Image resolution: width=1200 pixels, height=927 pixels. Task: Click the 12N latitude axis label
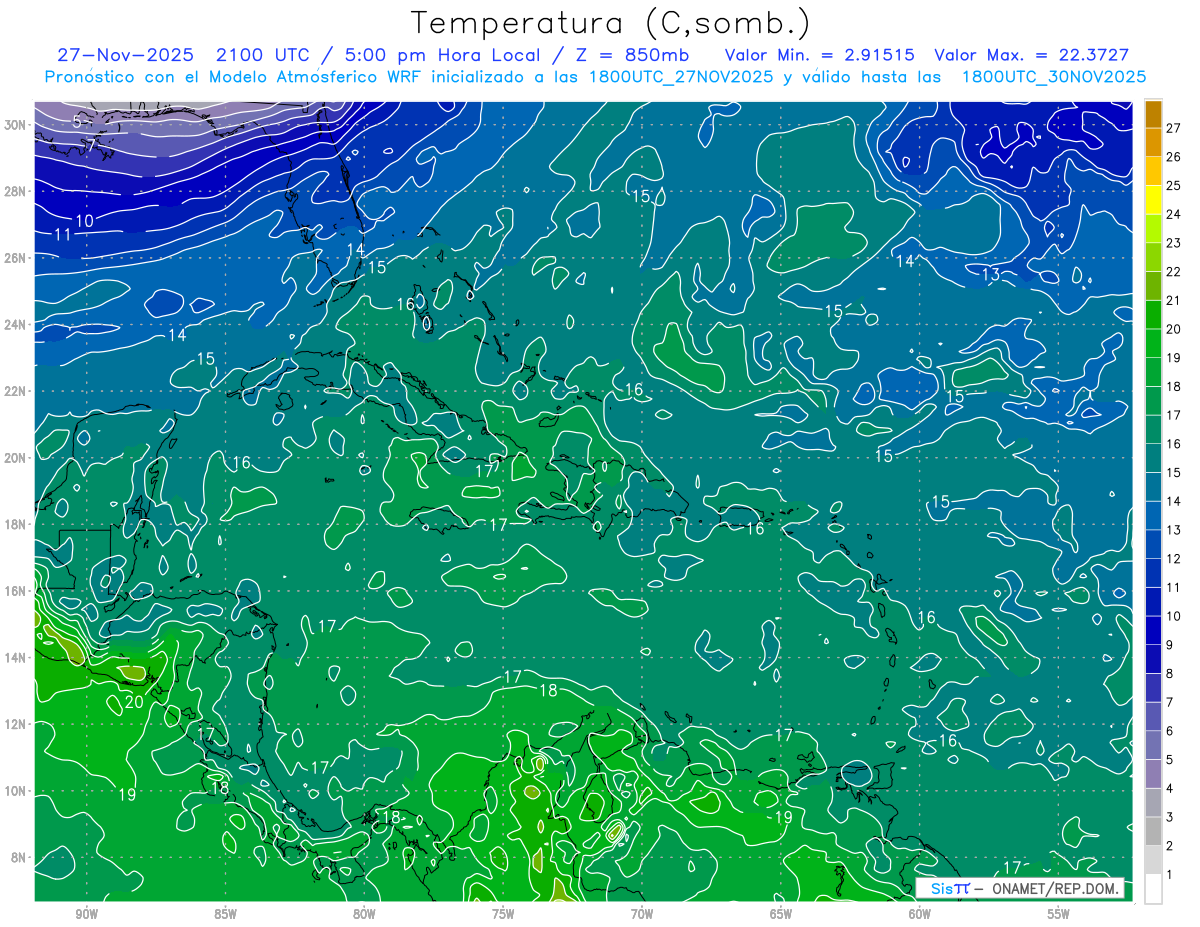(16, 724)
